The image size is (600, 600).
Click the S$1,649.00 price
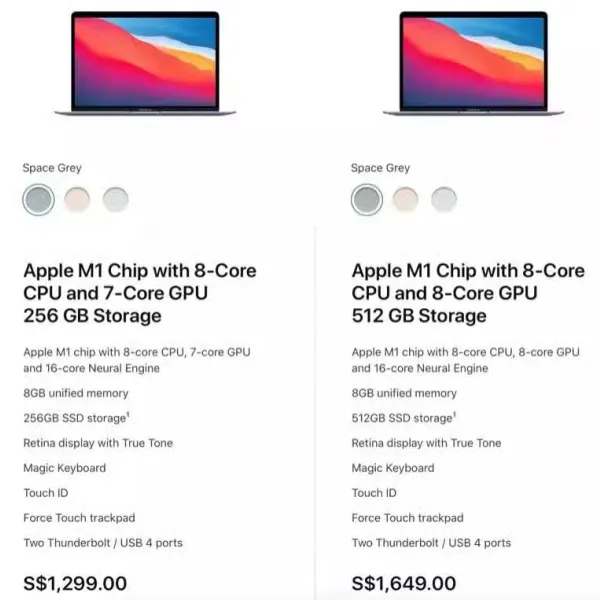[404, 584]
